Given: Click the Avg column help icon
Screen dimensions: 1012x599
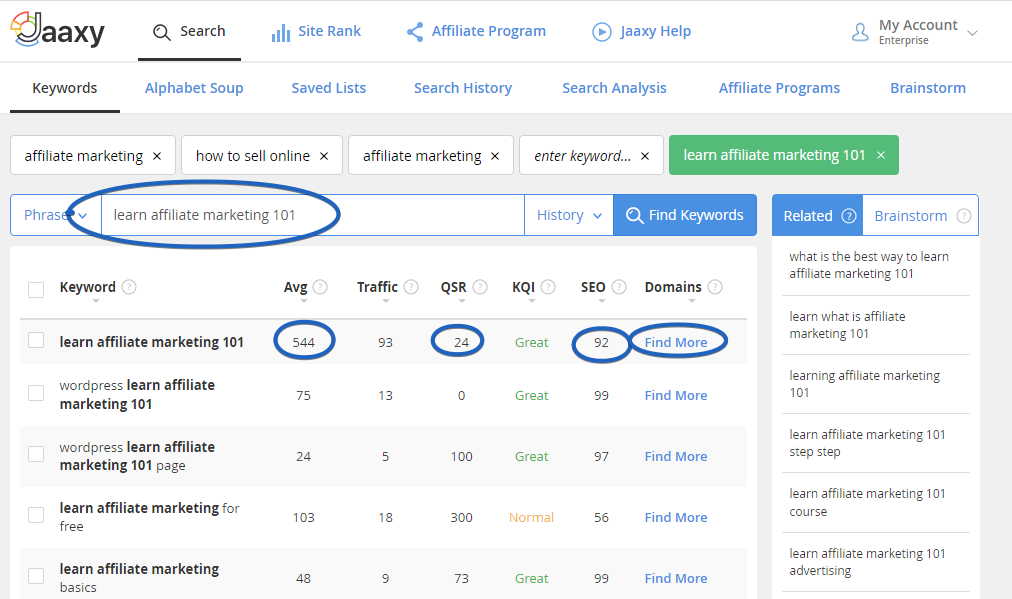Looking at the screenshot, I should [320, 287].
